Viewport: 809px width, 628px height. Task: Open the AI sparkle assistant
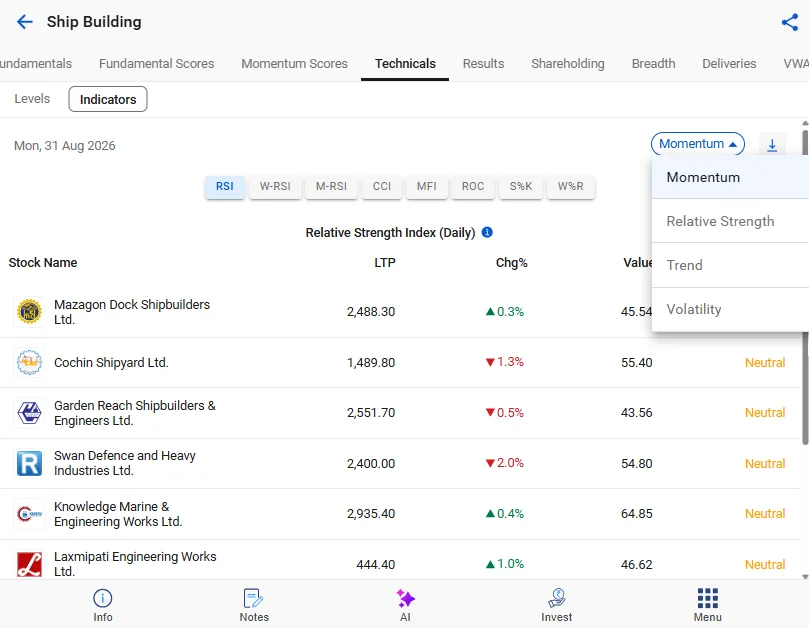coord(406,605)
